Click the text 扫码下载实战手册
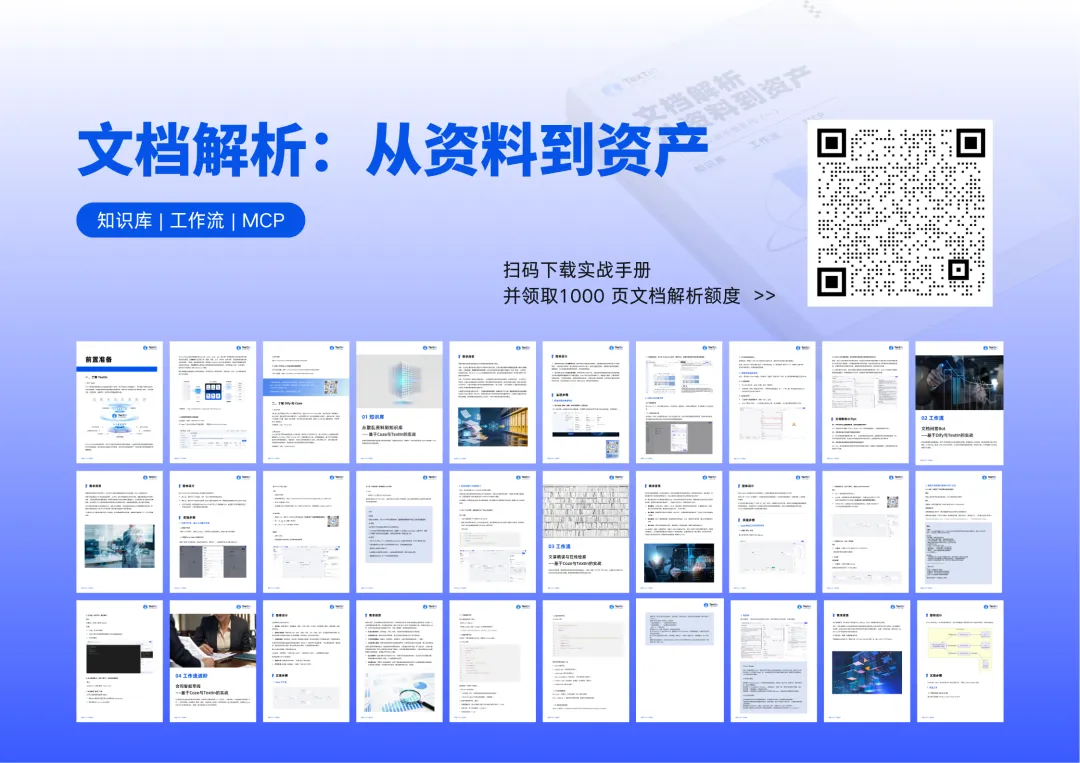This screenshot has height=763, width=1080. [x=577, y=270]
